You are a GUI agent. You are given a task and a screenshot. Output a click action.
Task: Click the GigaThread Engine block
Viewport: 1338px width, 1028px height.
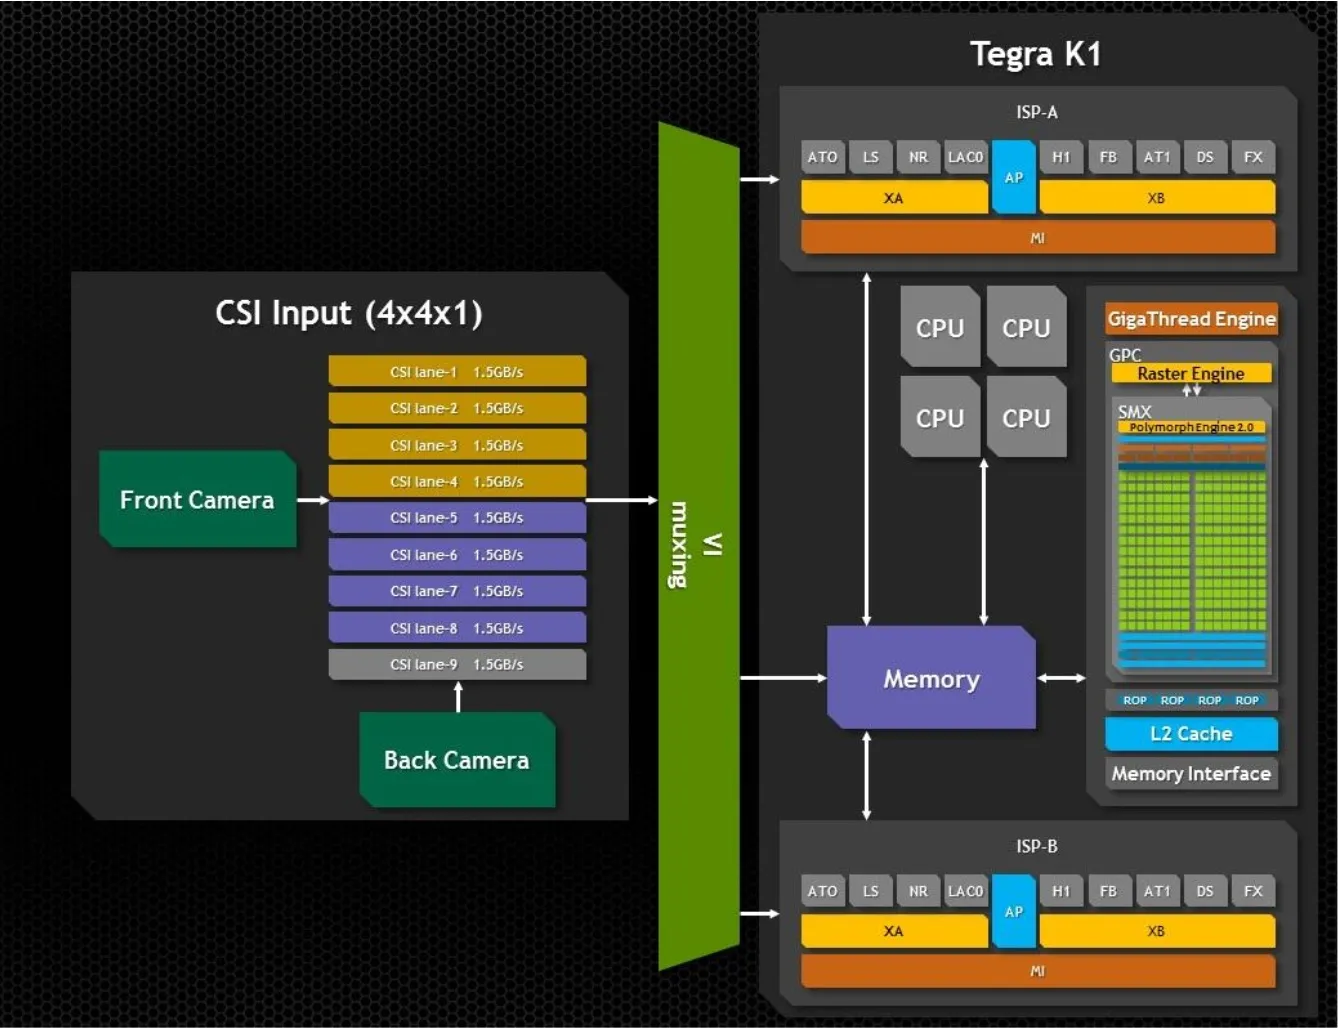click(1191, 319)
